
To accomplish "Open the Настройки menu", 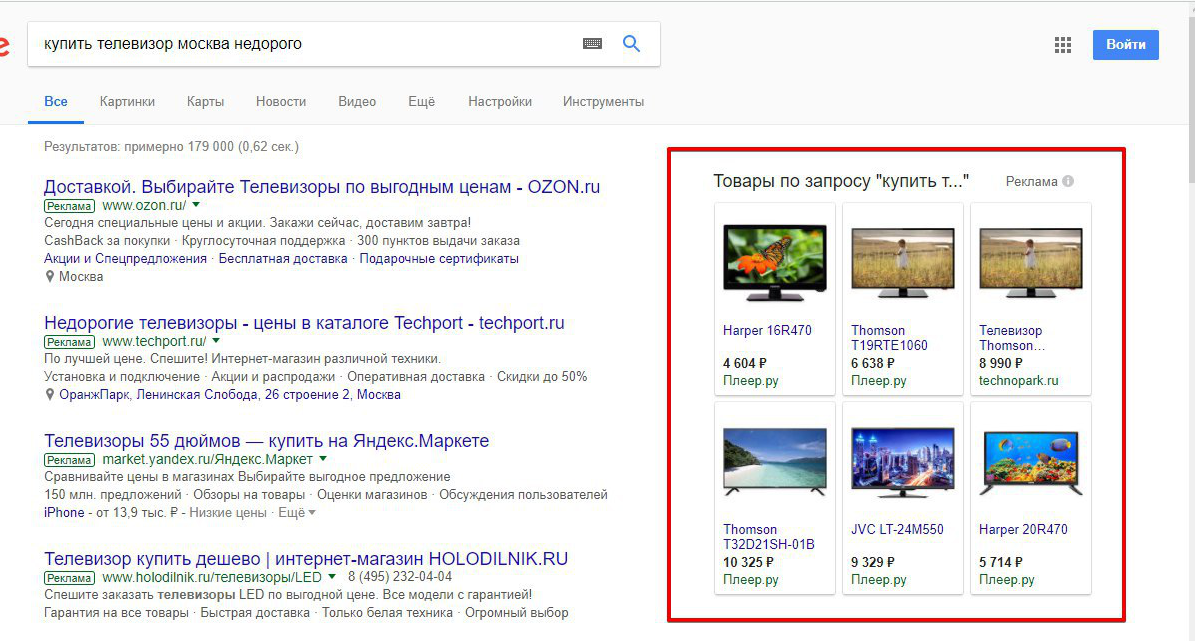I will point(500,101).
